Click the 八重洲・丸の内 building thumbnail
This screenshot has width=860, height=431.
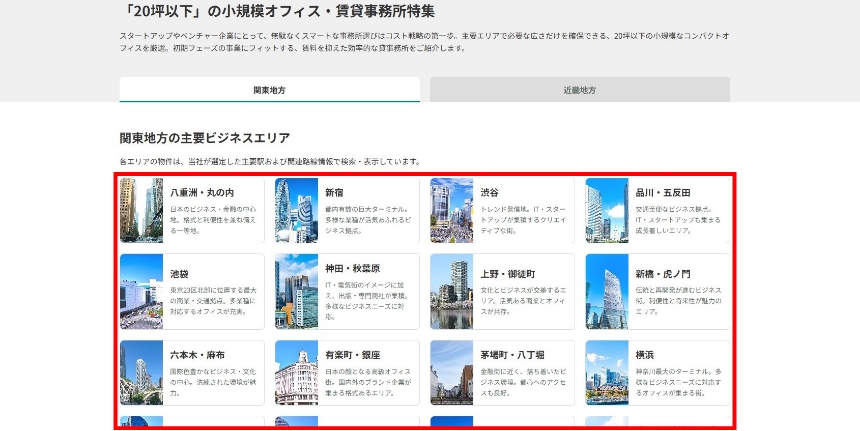click(141, 210)
